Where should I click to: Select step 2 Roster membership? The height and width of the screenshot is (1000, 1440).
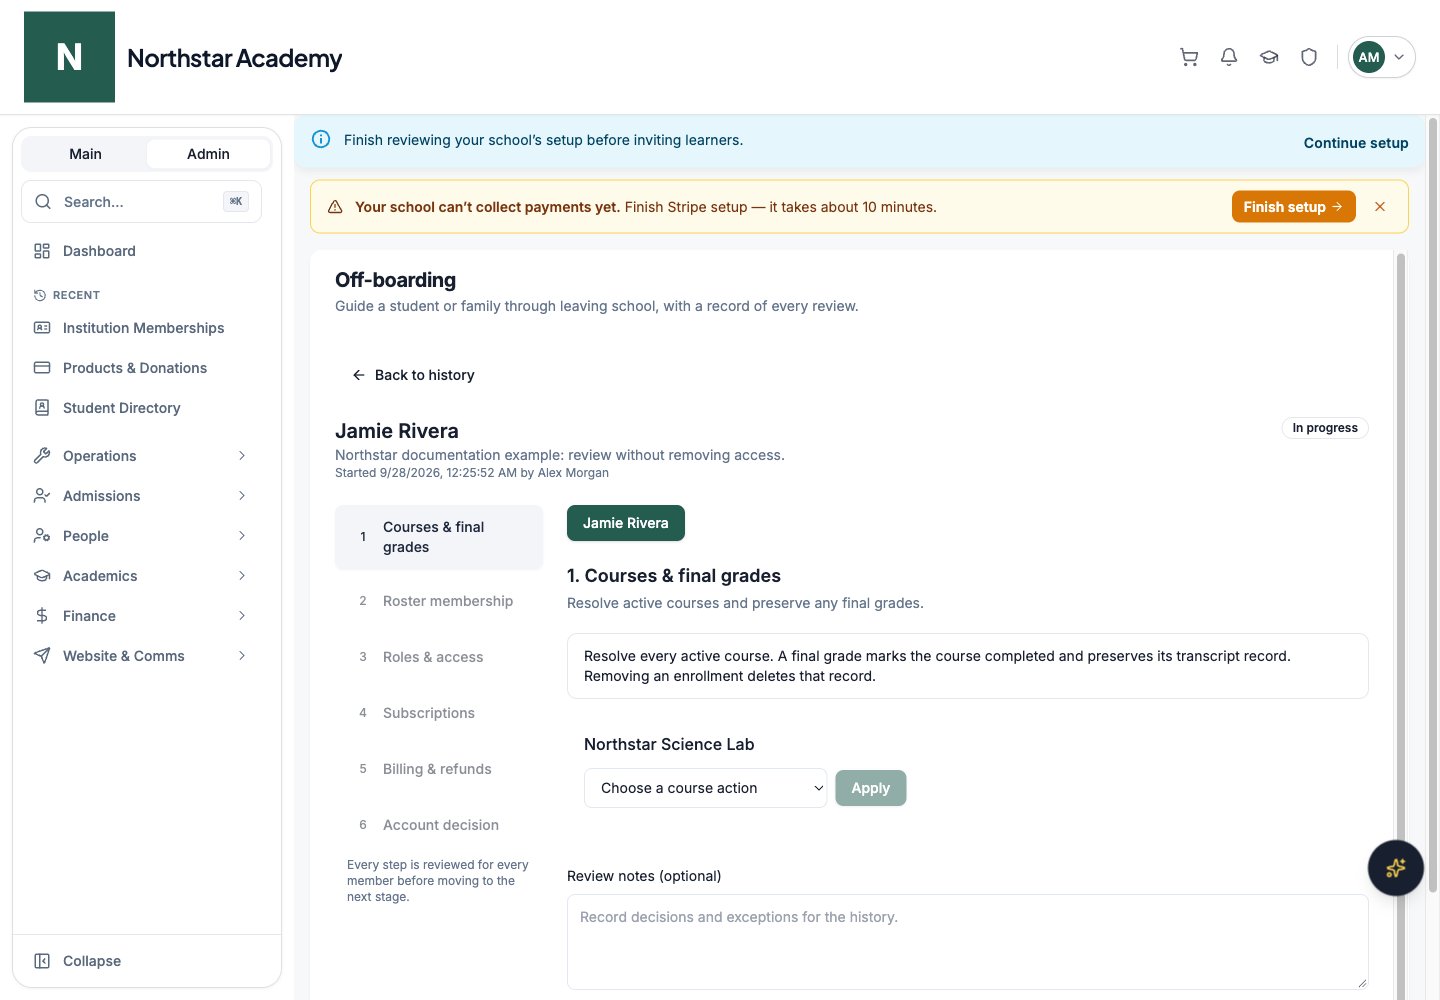[x=439, y=601]
